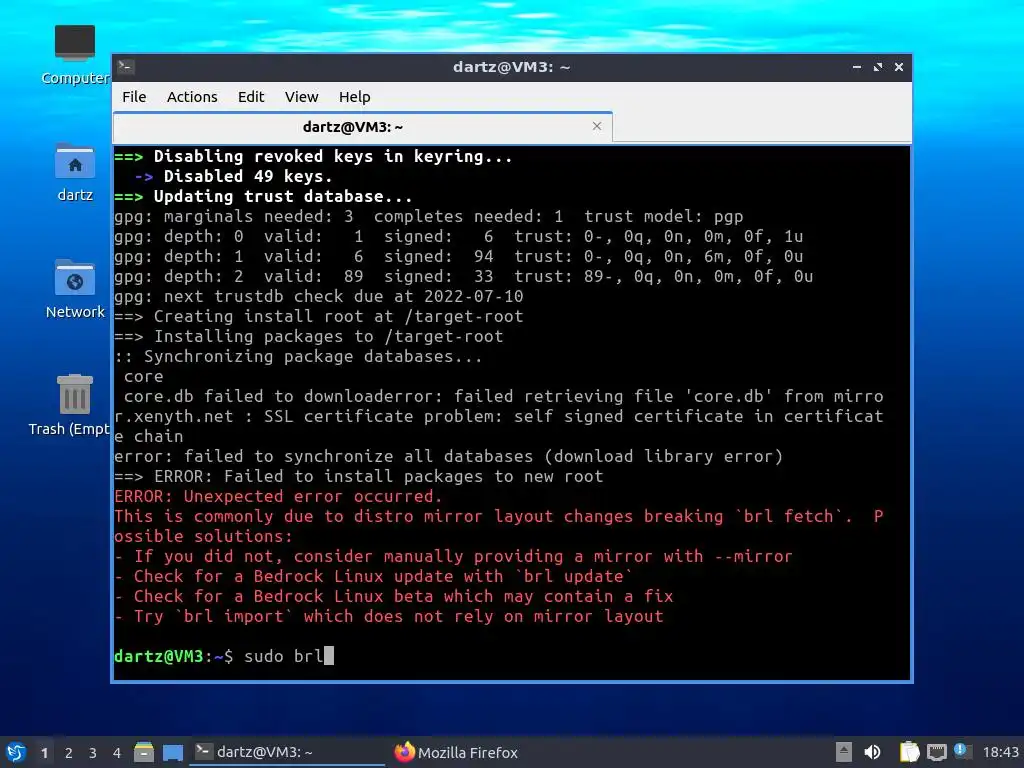Click 'Check for a Bedrock Linux update' line
The image size is (1024, 768).
(x=374, y=576)
